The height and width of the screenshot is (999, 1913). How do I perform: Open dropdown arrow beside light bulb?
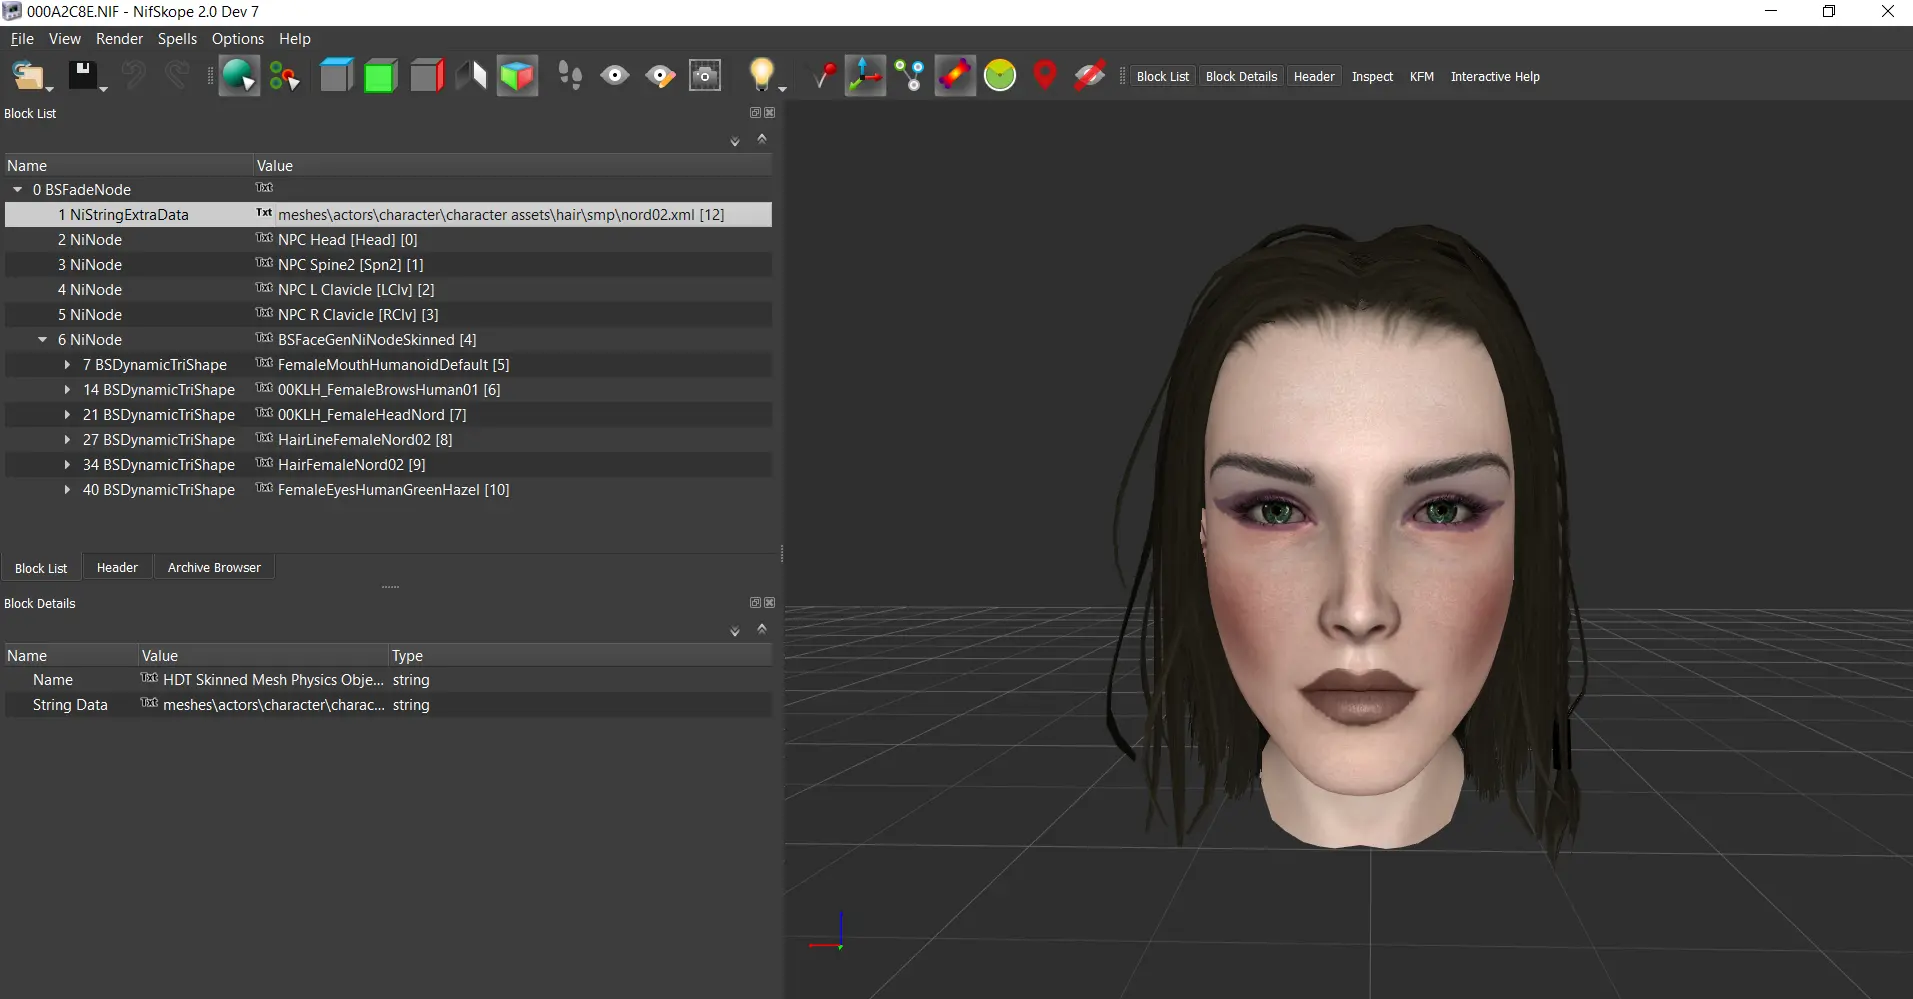click(782, 89)
